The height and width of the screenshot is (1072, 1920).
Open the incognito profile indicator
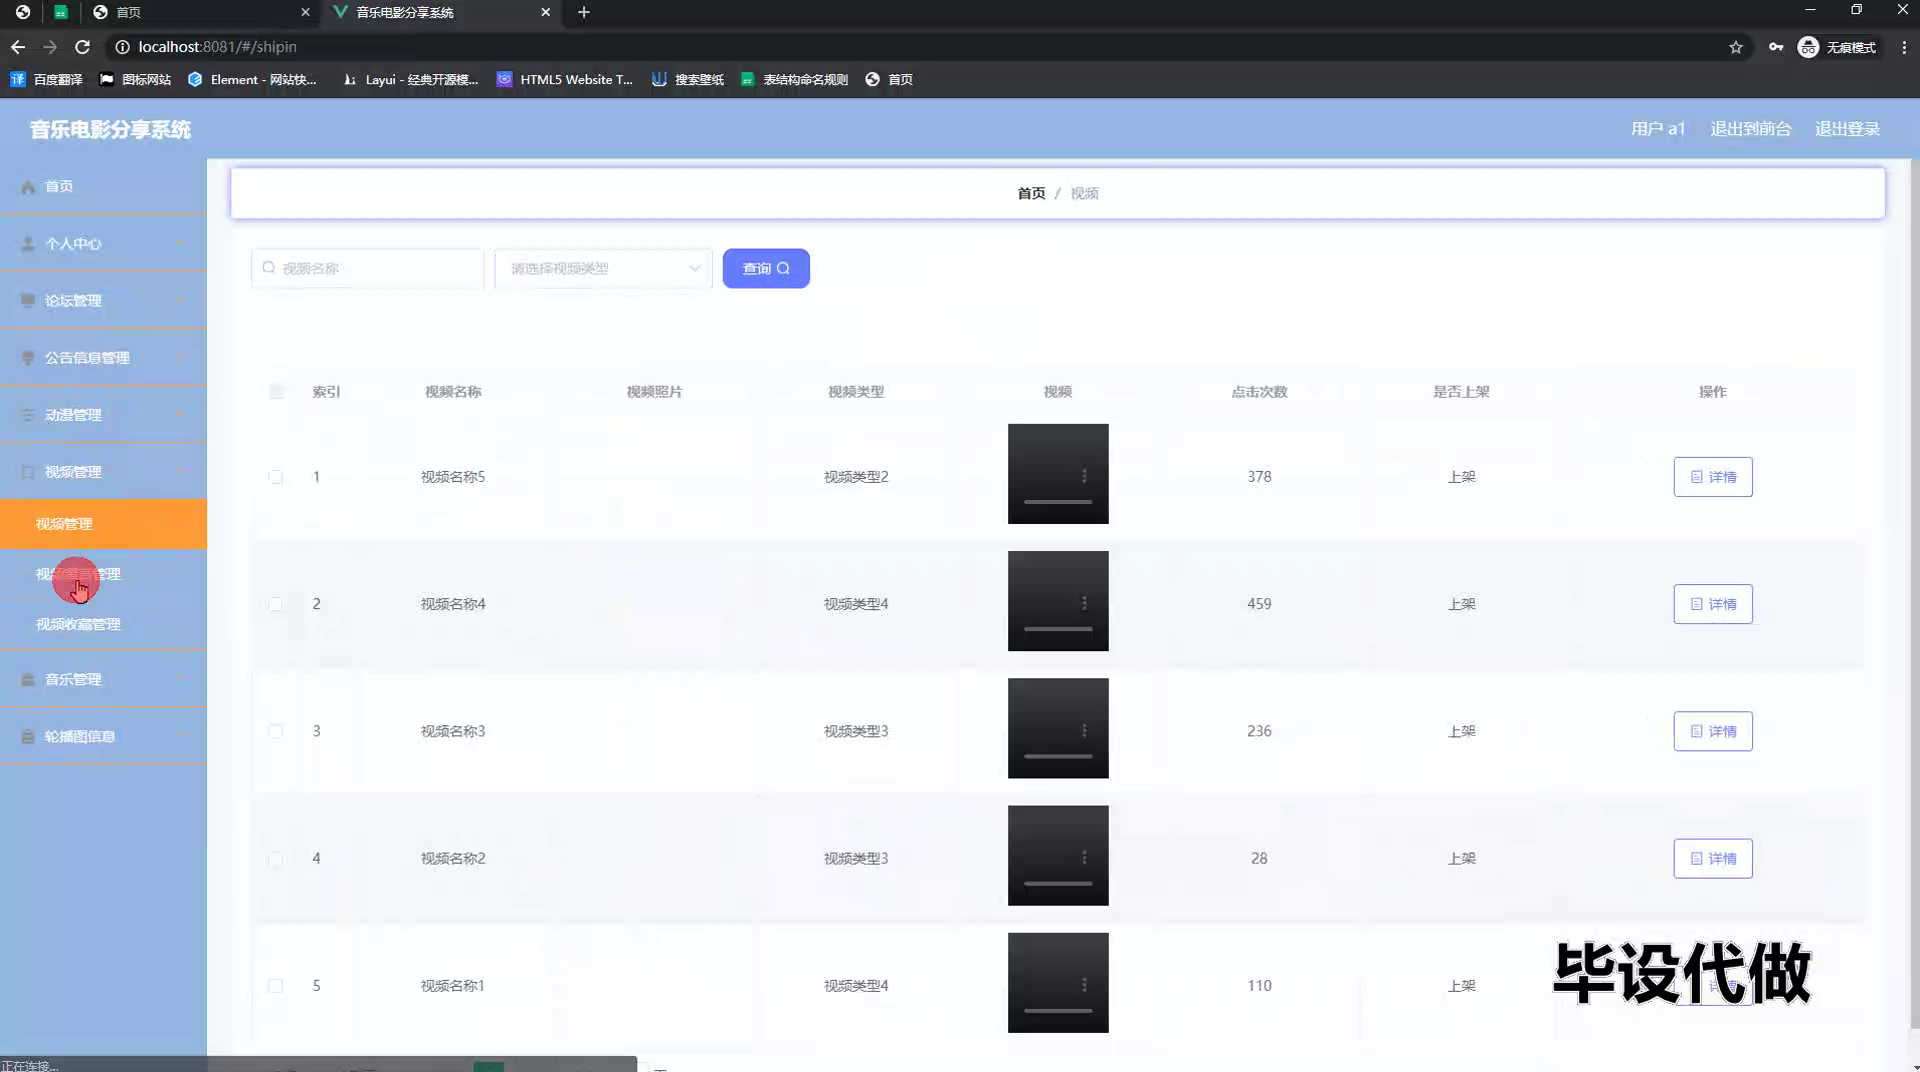[1837, 47]
